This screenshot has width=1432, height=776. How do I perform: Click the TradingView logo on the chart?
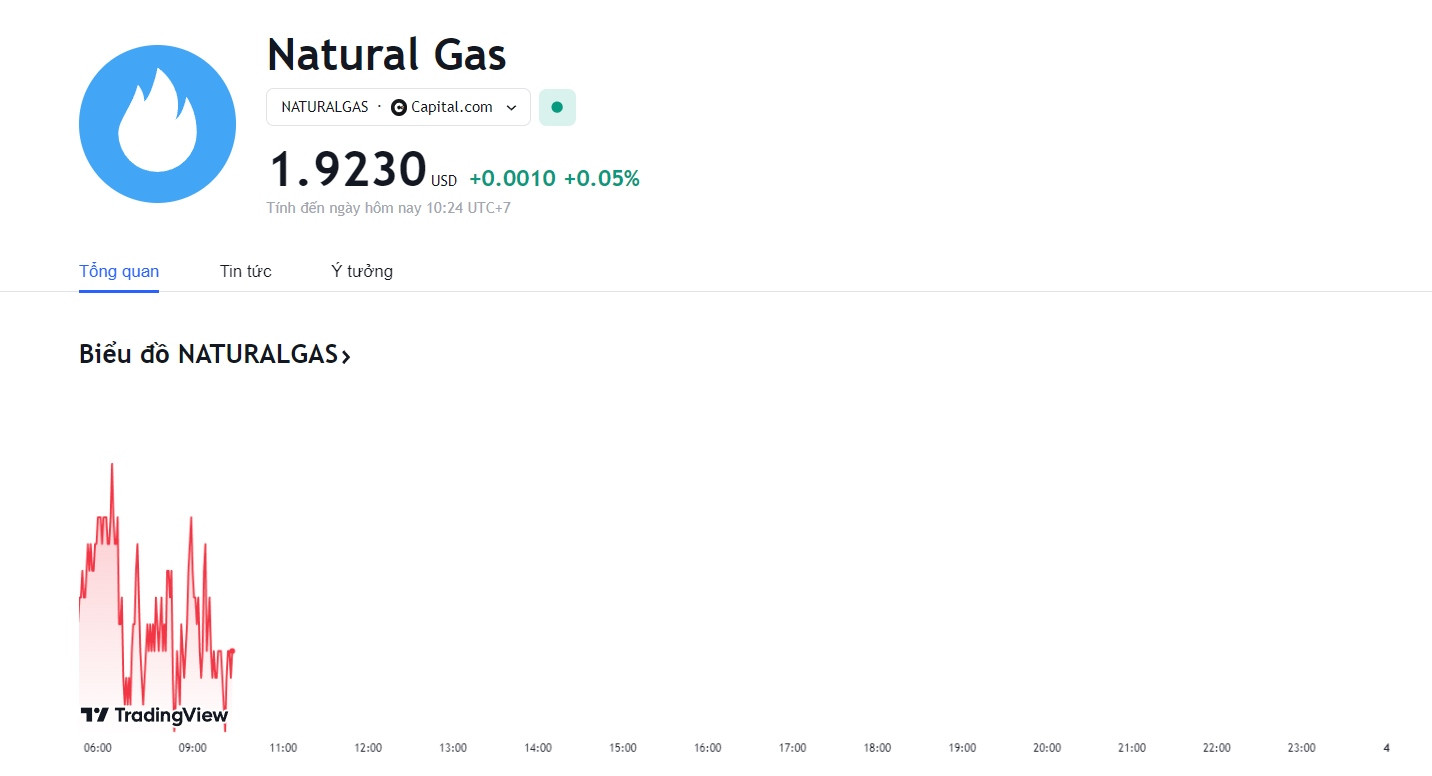154,715
